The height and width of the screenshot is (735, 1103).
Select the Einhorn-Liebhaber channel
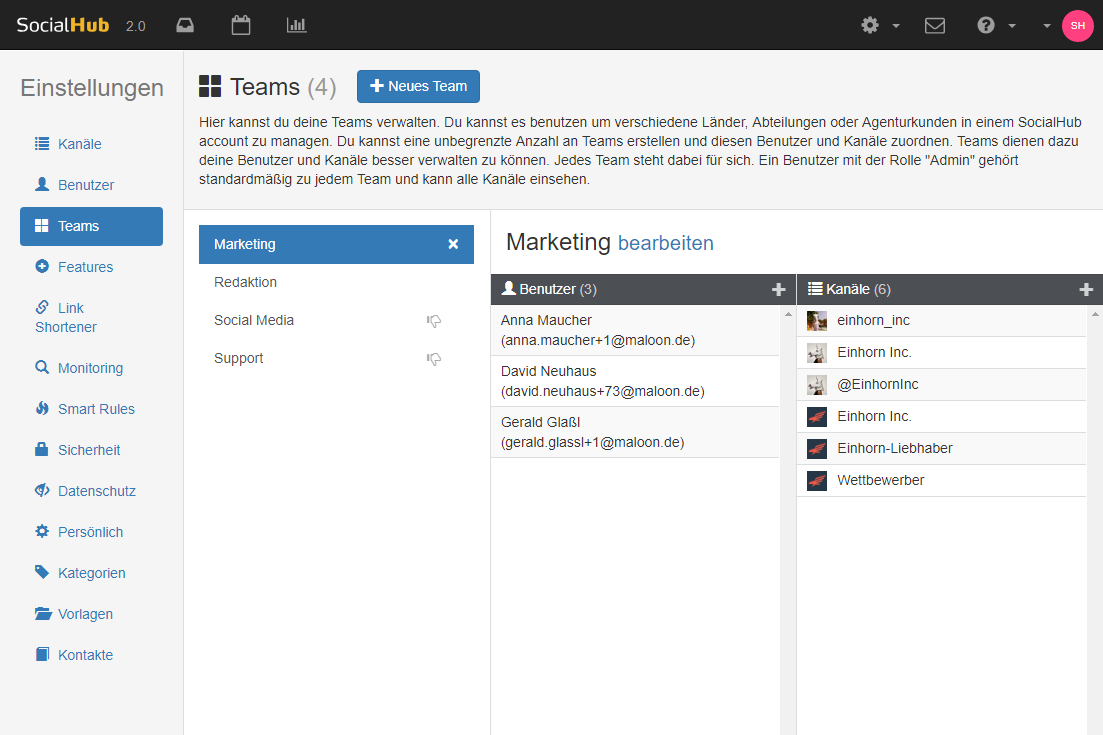(942, 449)
